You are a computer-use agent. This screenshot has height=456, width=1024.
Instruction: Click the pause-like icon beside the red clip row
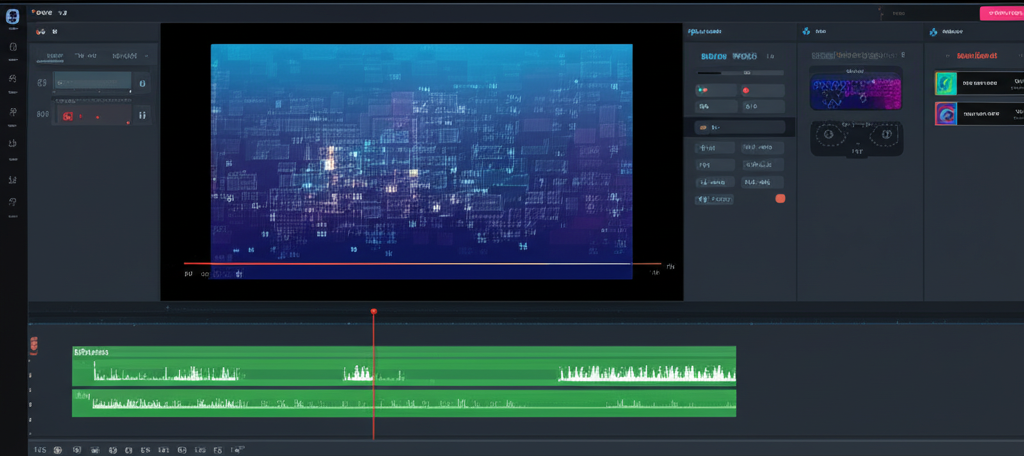142,116
